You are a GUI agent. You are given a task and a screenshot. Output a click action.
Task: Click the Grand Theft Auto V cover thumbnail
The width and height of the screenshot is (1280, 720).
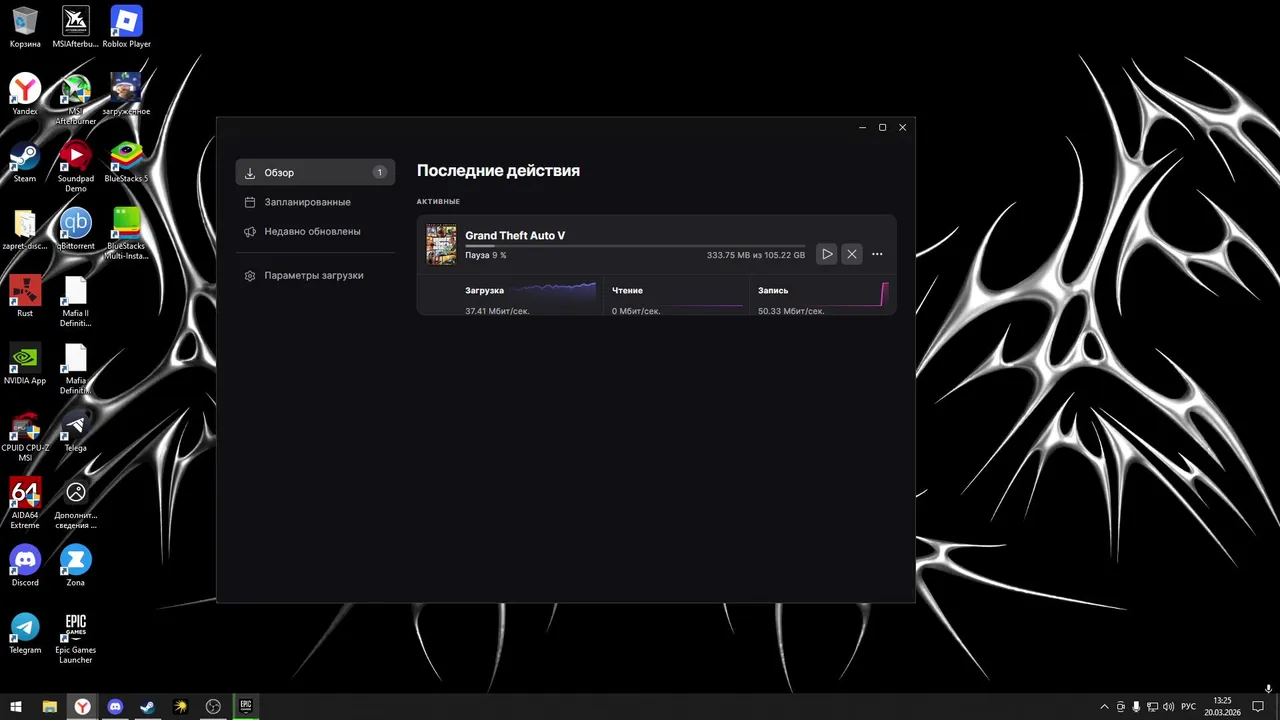click(x=441, y=245)
